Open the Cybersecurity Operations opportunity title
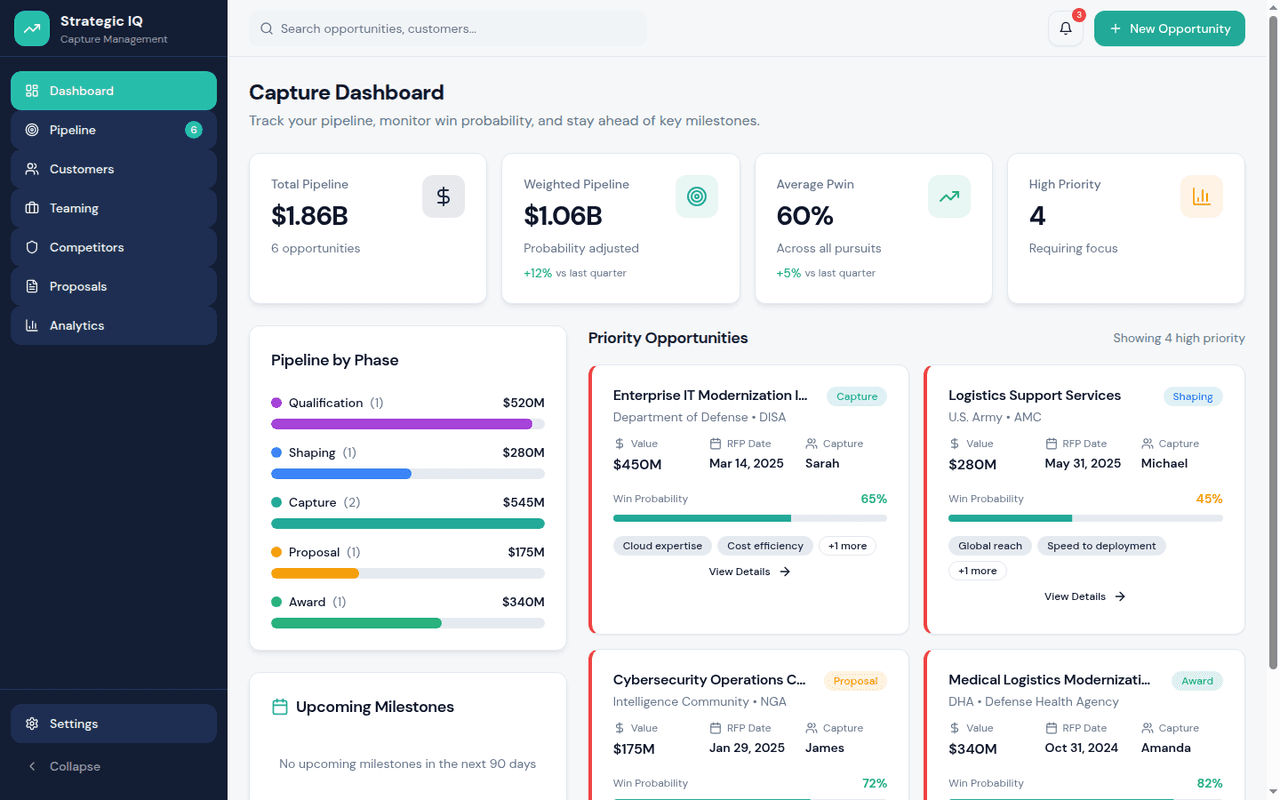The height and width of the screenshot is (800, 1280). [x=709, y=680]
